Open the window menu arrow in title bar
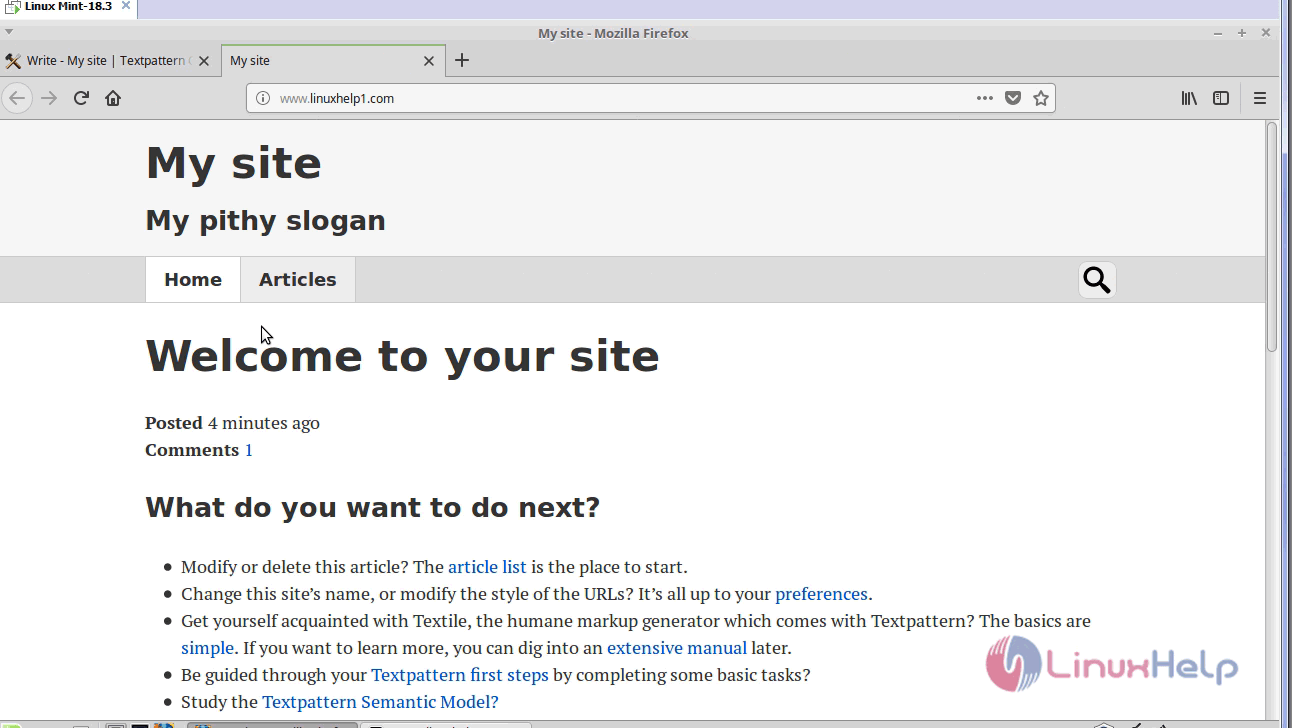 pyautogui.click(x=9, y=33)
